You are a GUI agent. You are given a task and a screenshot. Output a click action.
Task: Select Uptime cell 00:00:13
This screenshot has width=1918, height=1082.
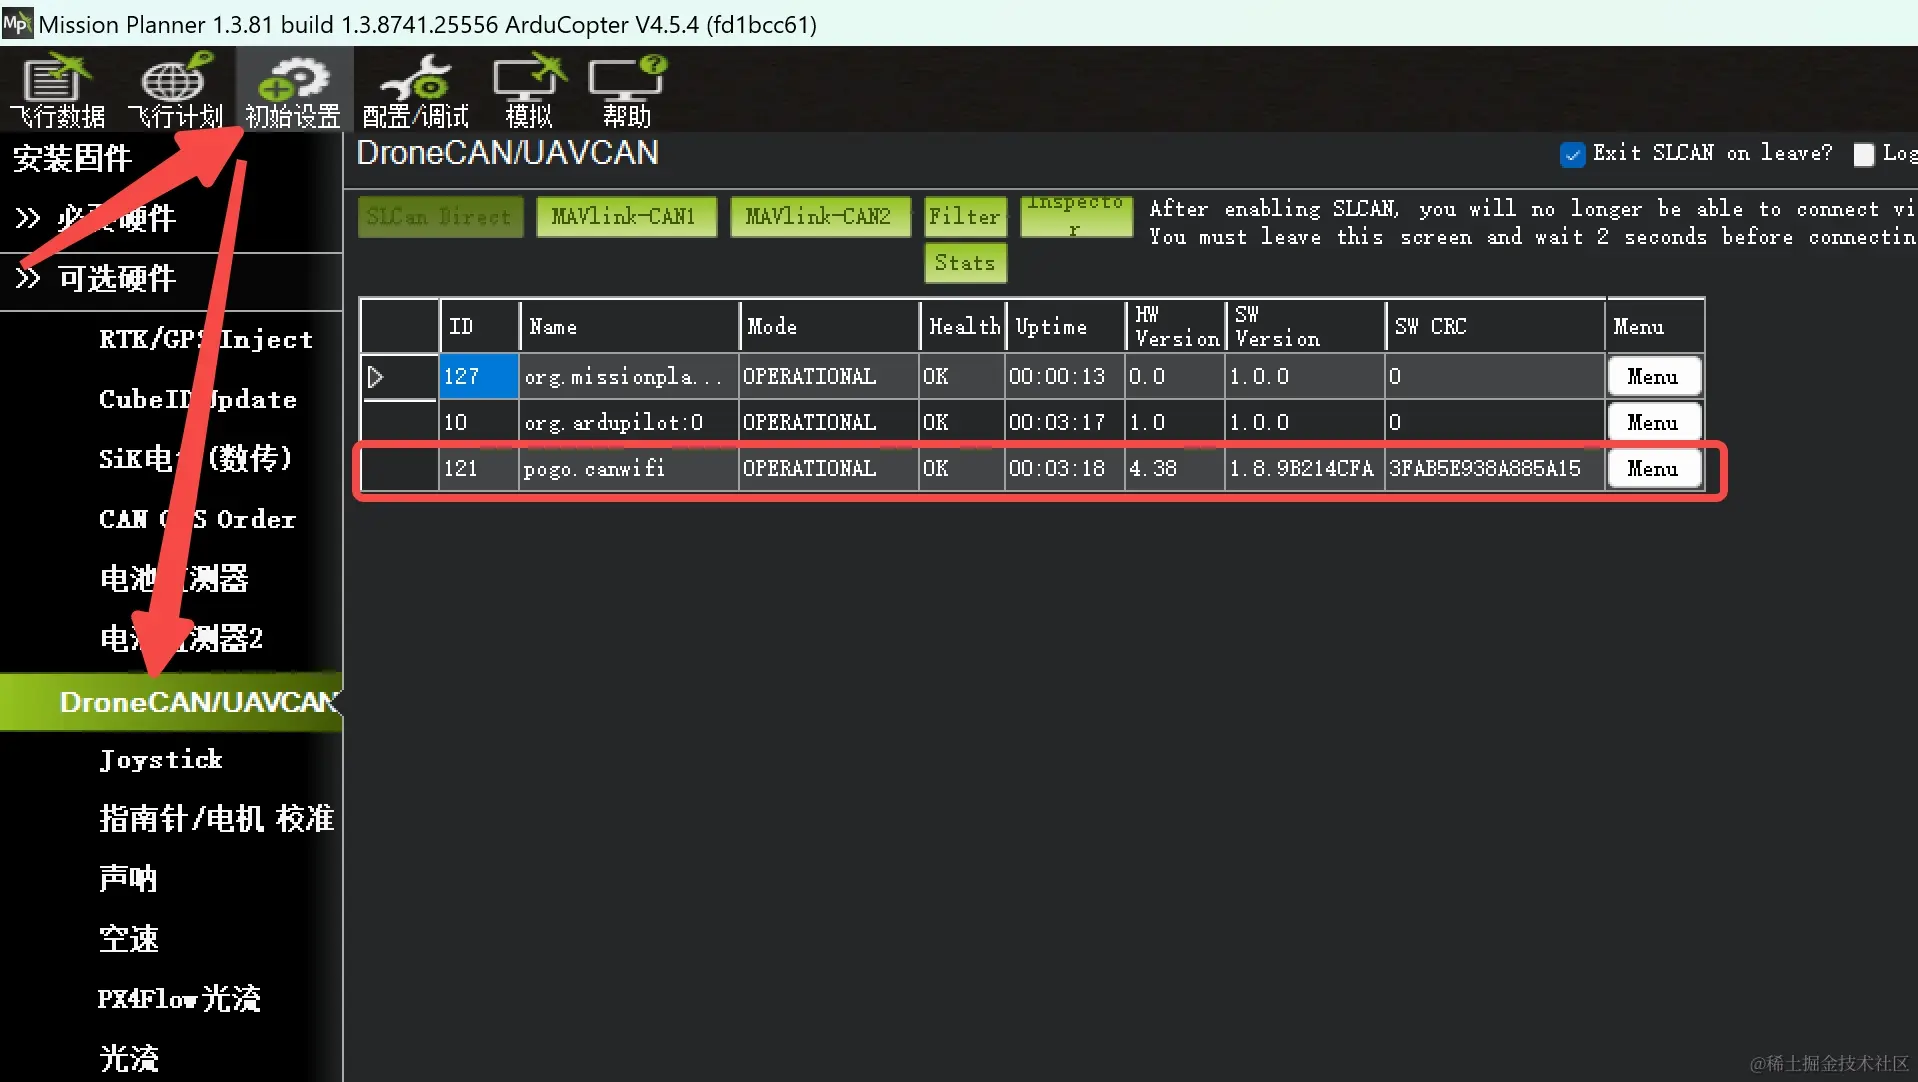(1065, 377)
